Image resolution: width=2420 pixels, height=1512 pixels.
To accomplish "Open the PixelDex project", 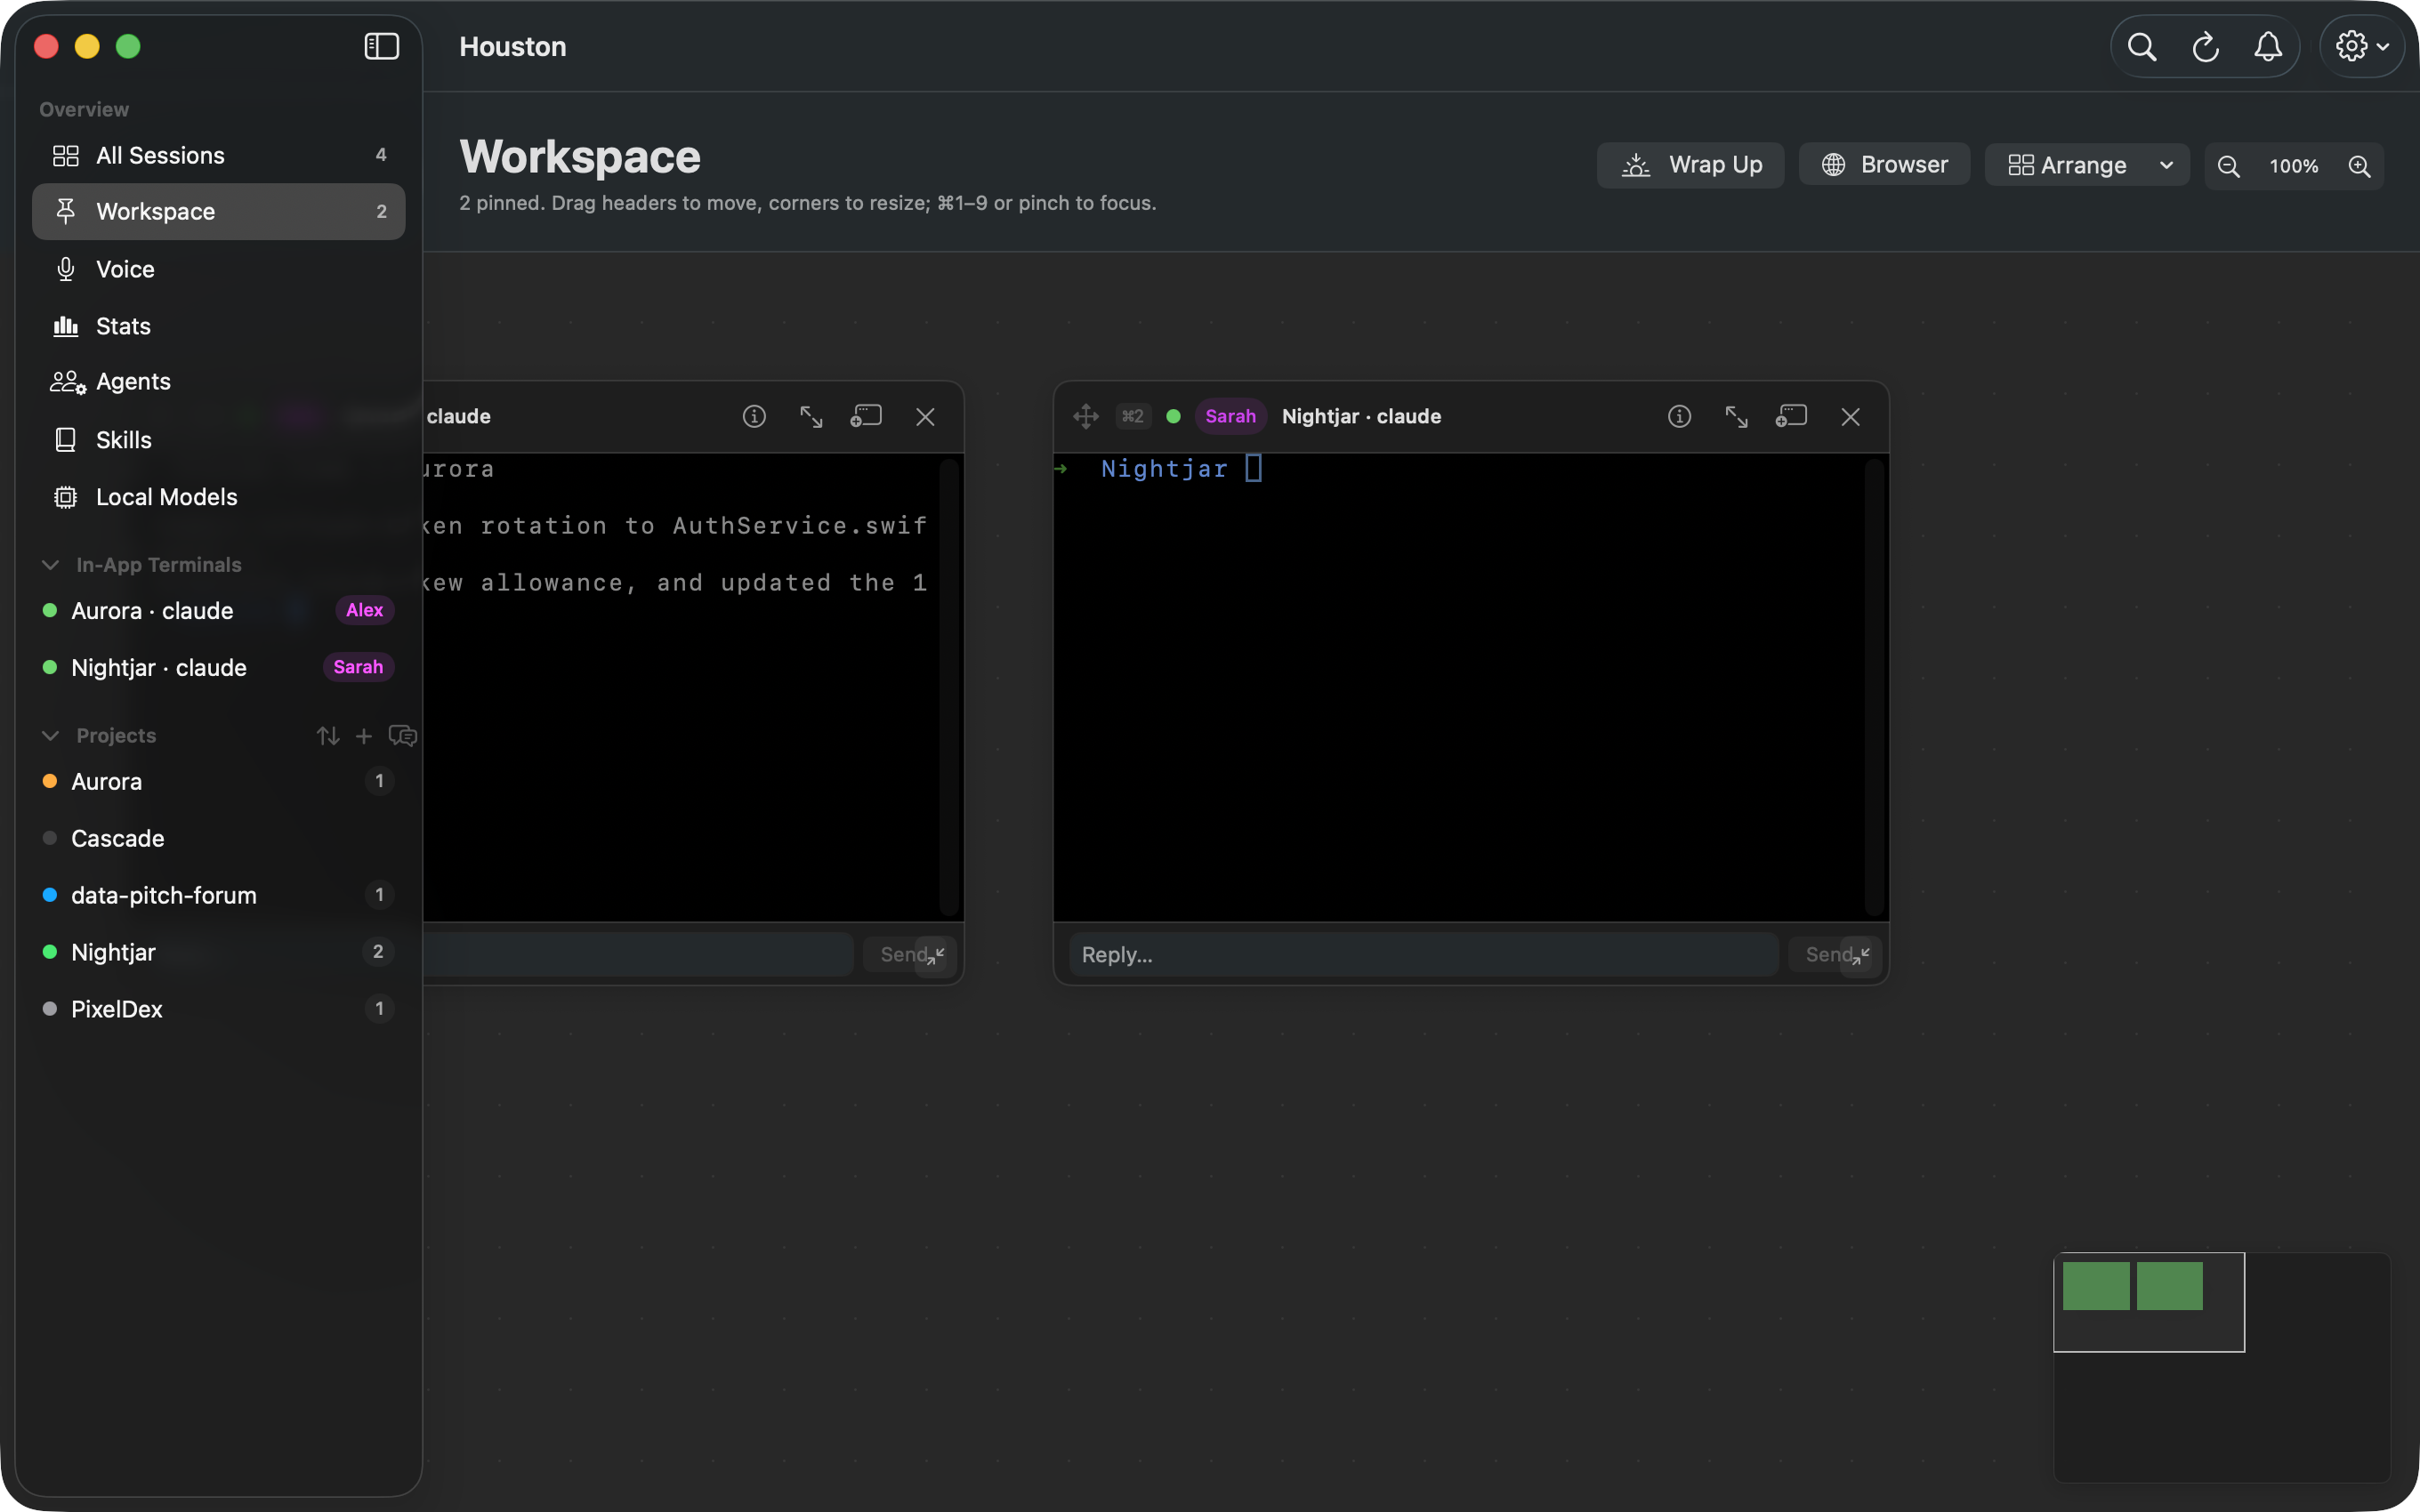I will (x=218, y=1009).
